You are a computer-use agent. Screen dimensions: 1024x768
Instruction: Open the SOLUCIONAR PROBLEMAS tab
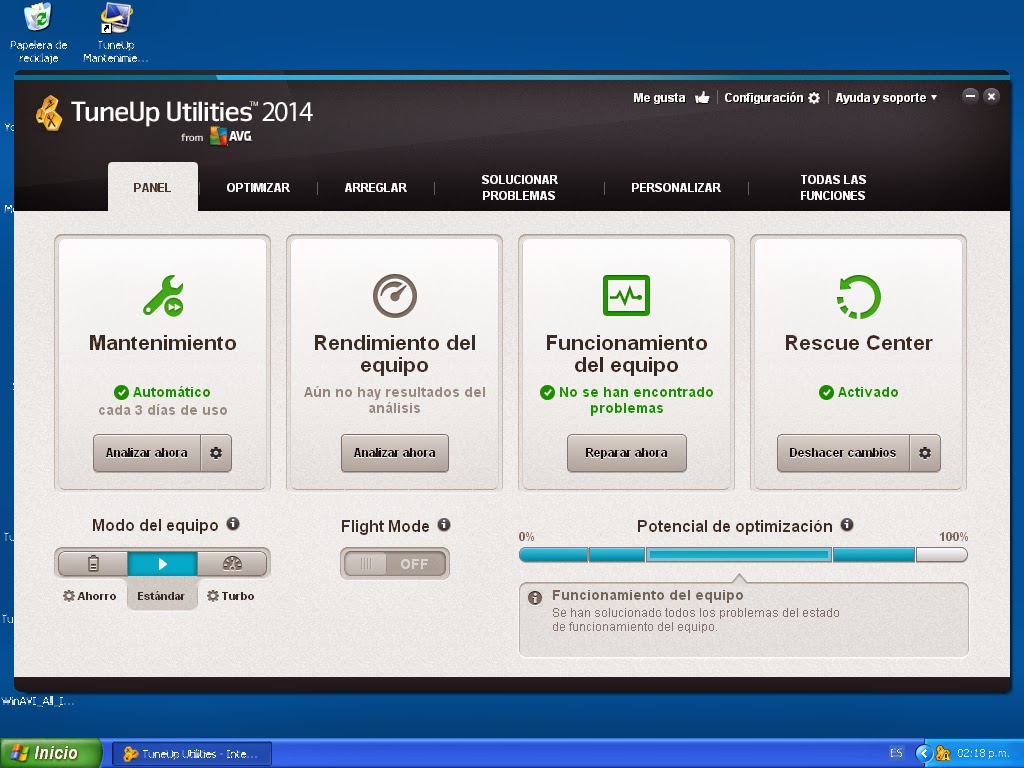(x=520, y=188)
